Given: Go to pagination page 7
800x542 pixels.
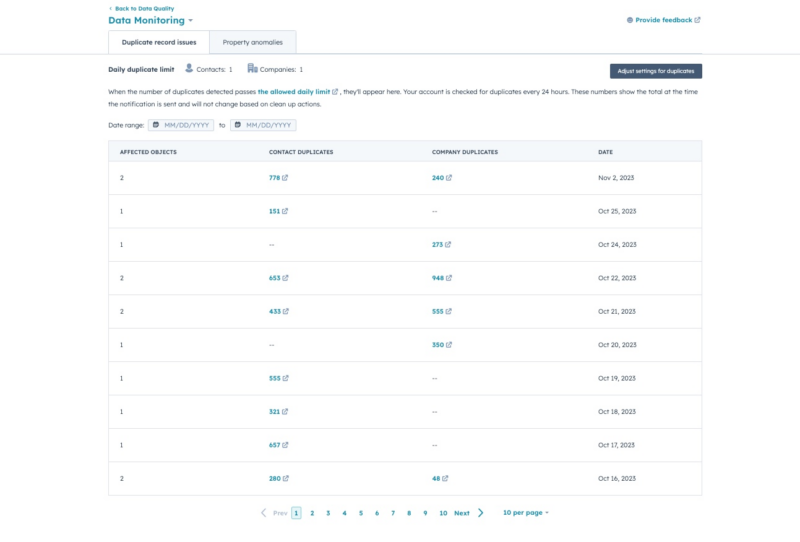Looking at the screenshot, I should click(393, 513).
